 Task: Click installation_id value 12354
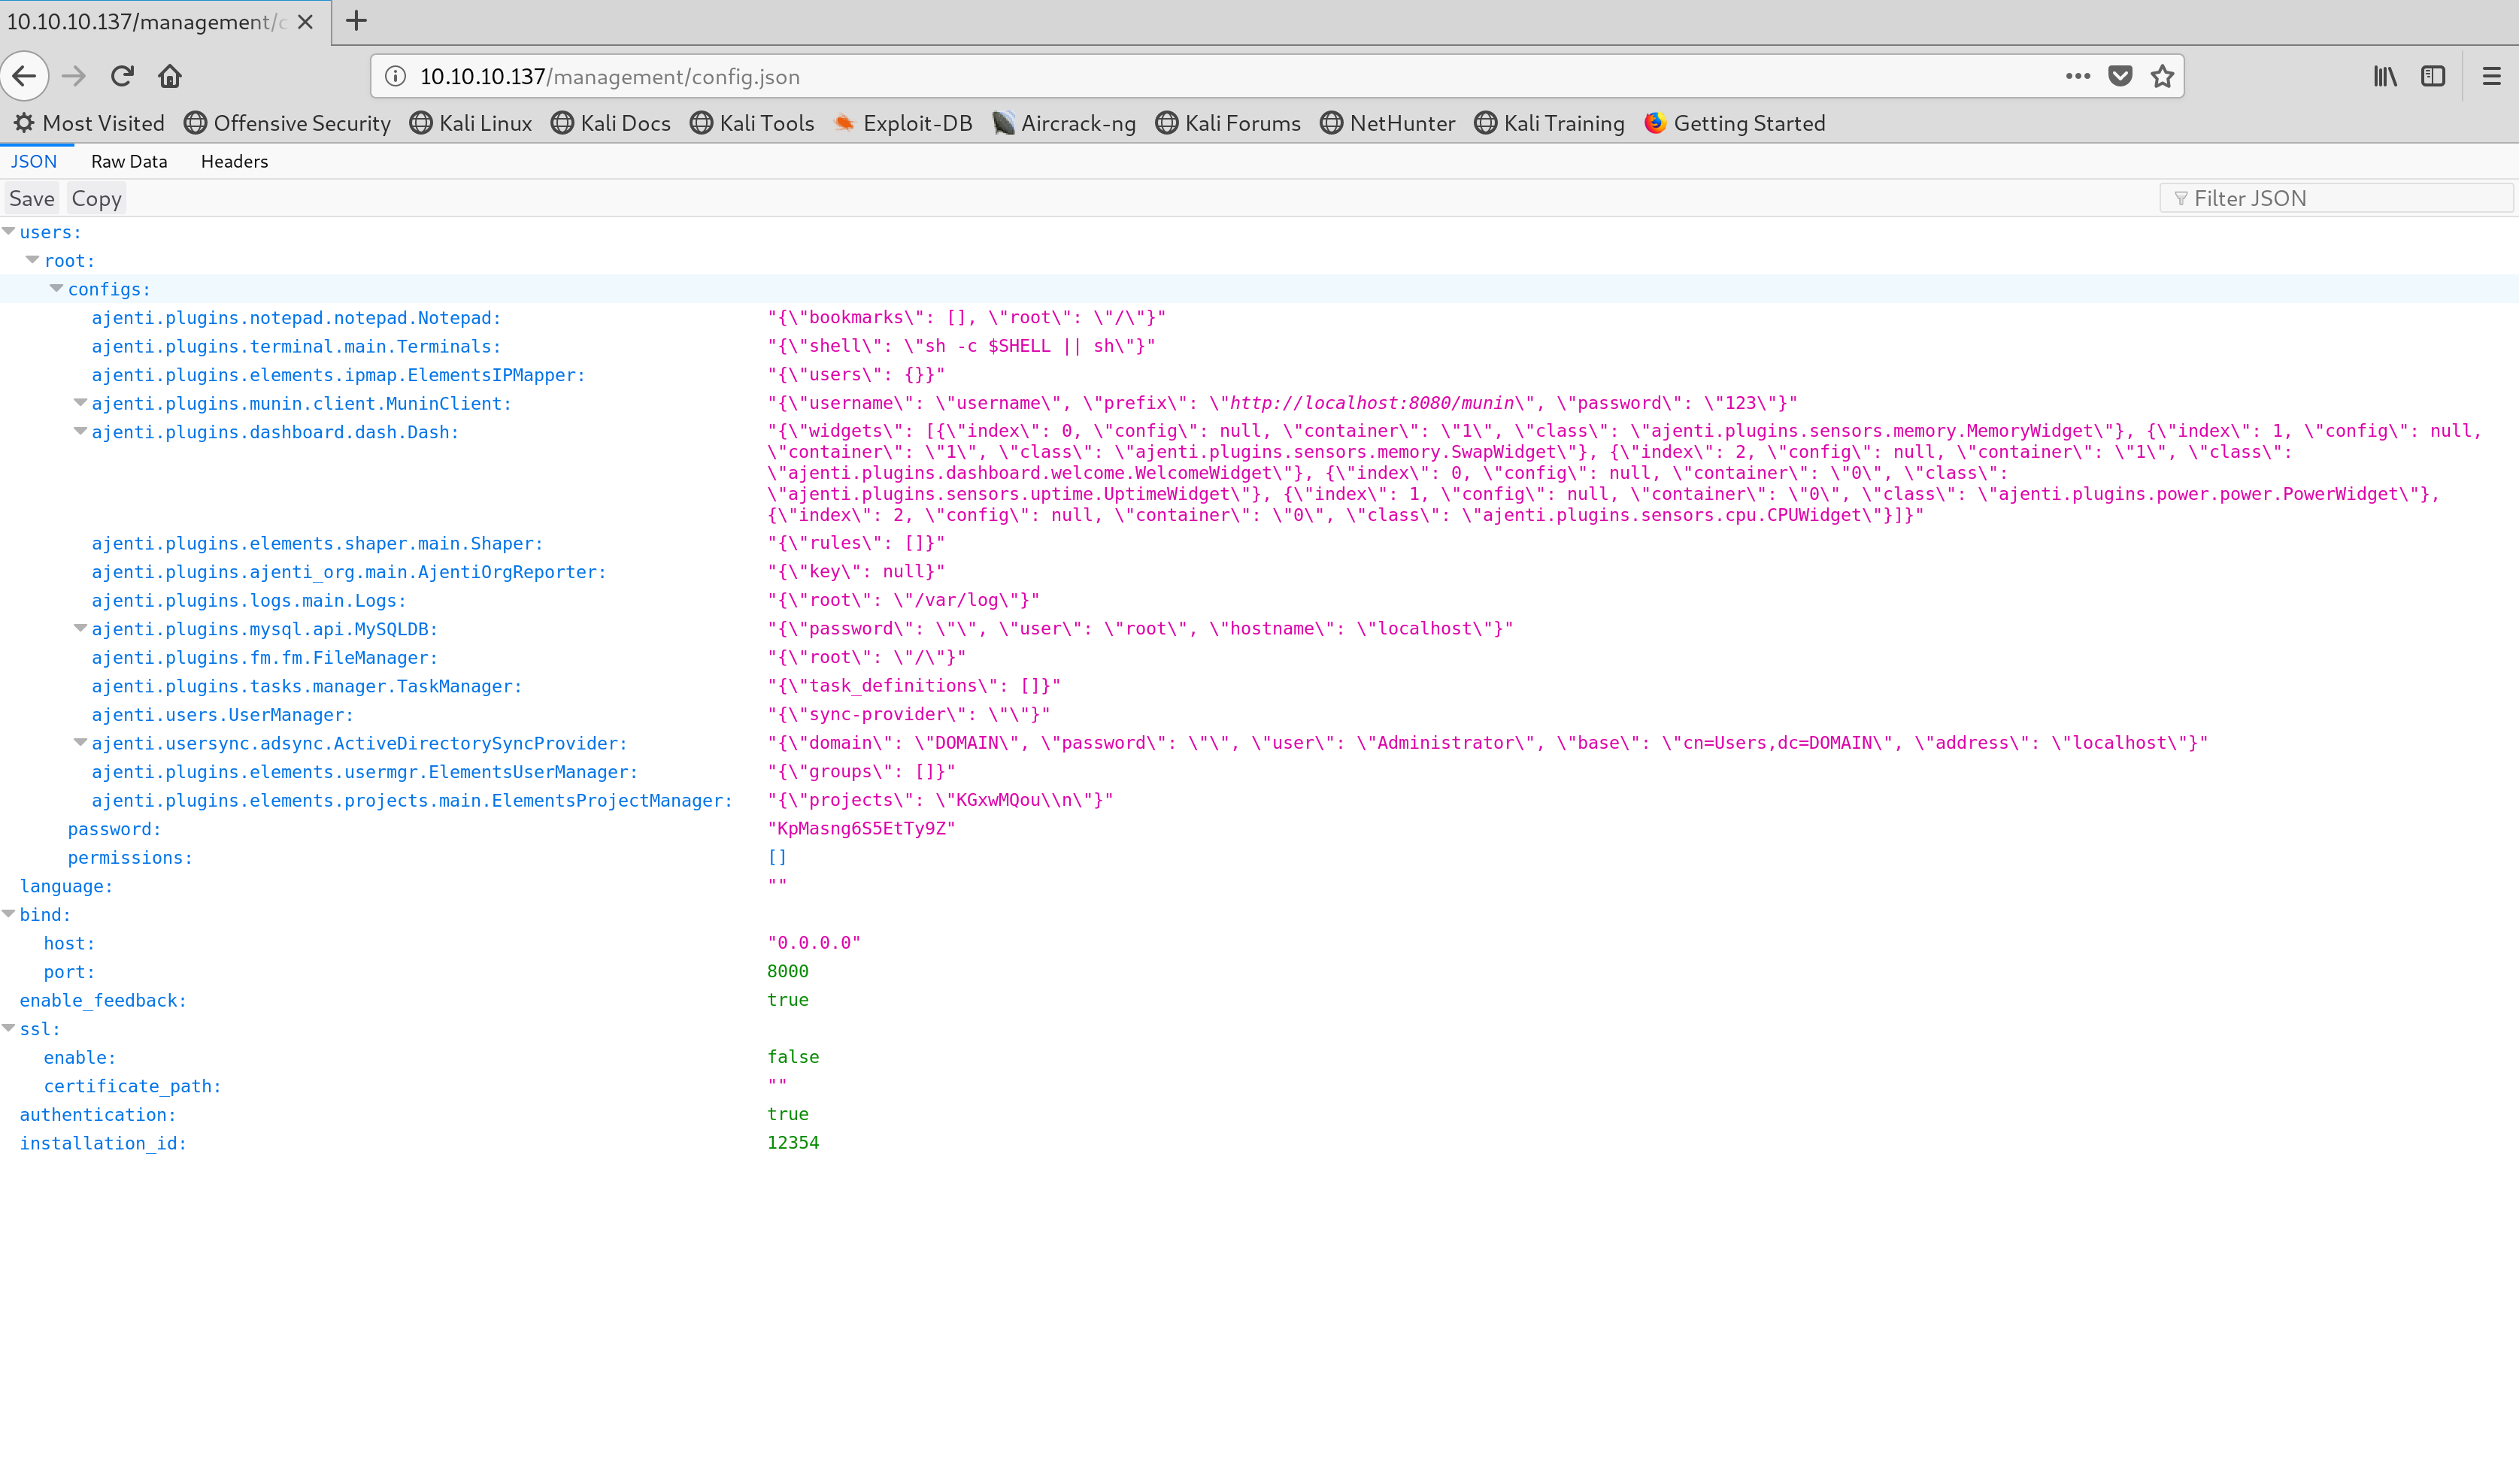pyautogui.click(x=793, y=1142)
